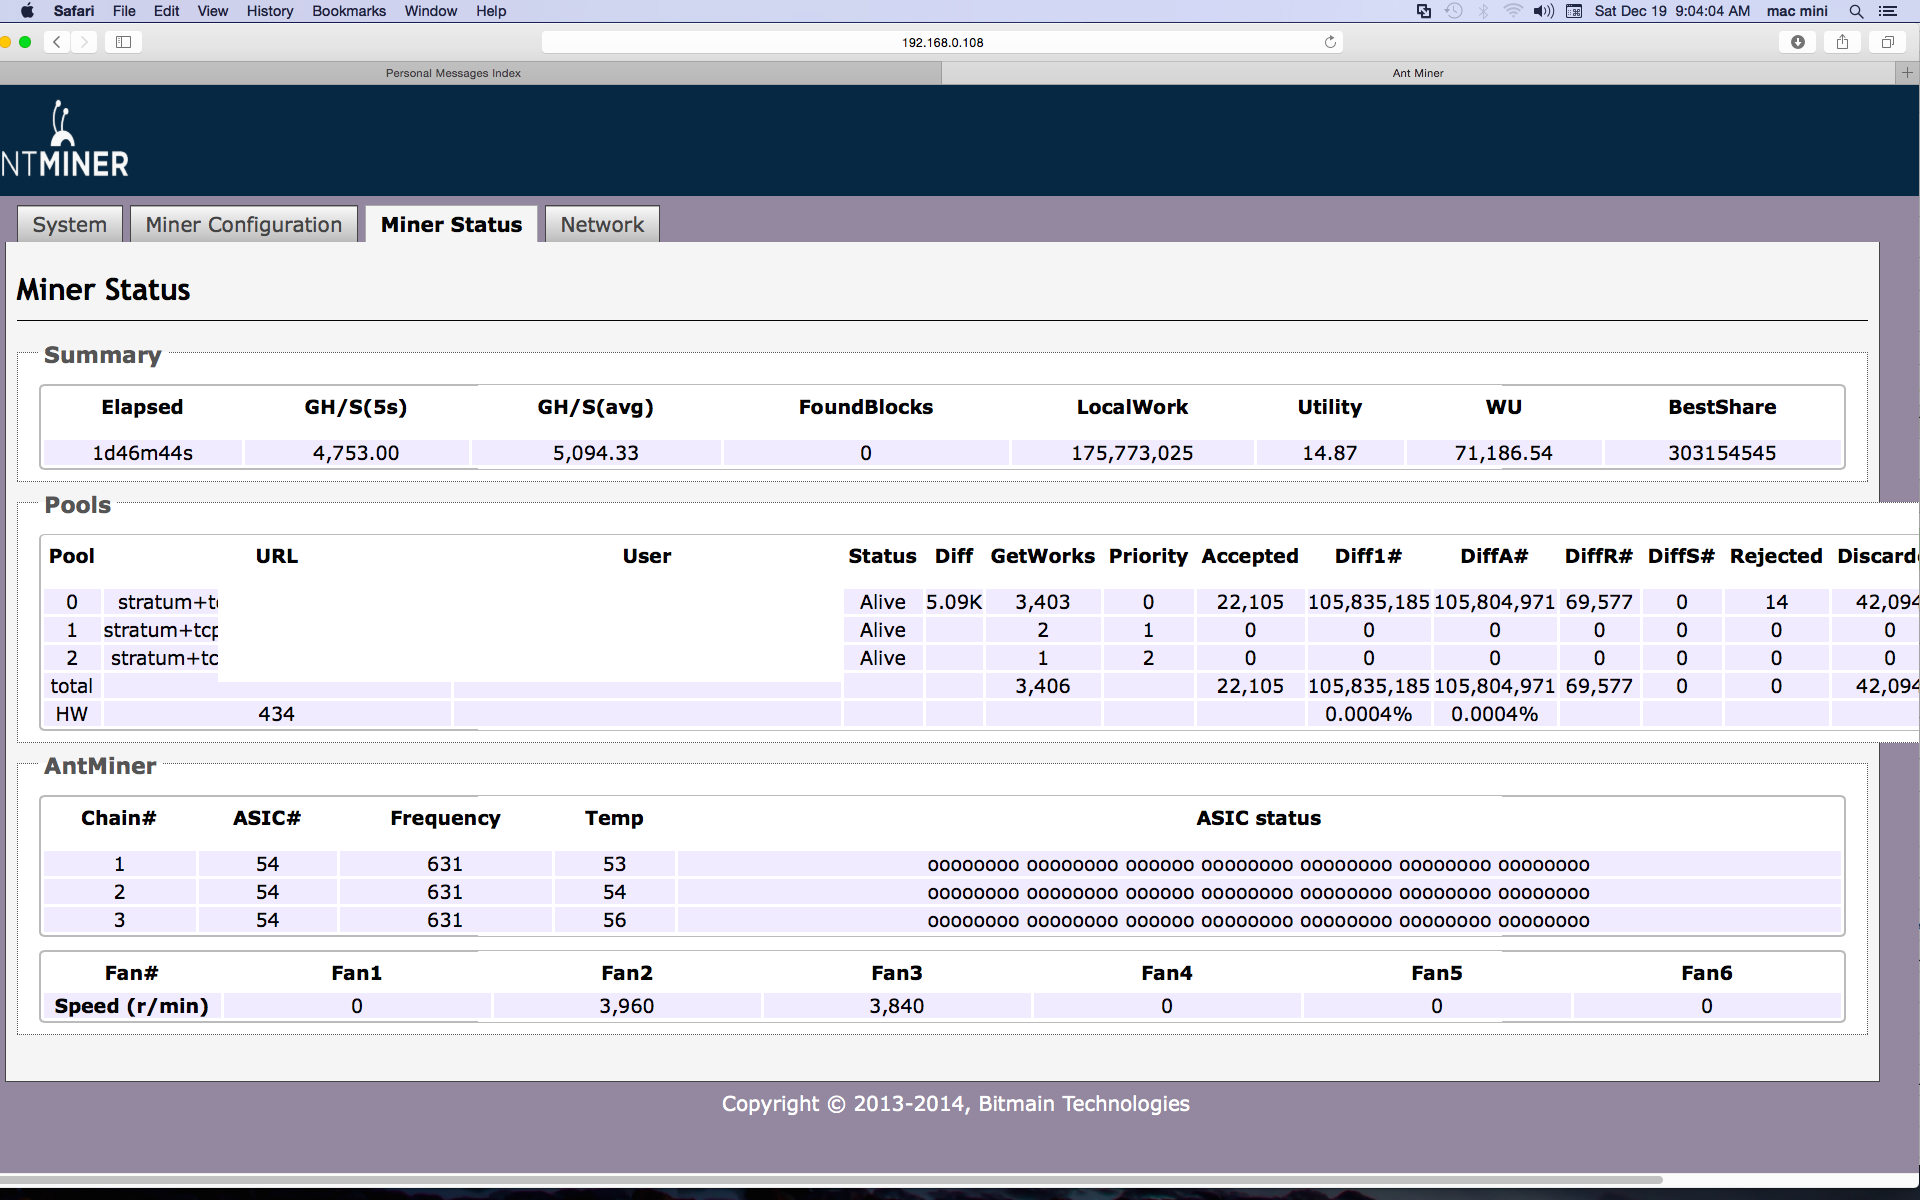This screenshot has height=1200, width=1920.
Task: Click the Safari forward arrow button
Action: (x=85, y=42)
